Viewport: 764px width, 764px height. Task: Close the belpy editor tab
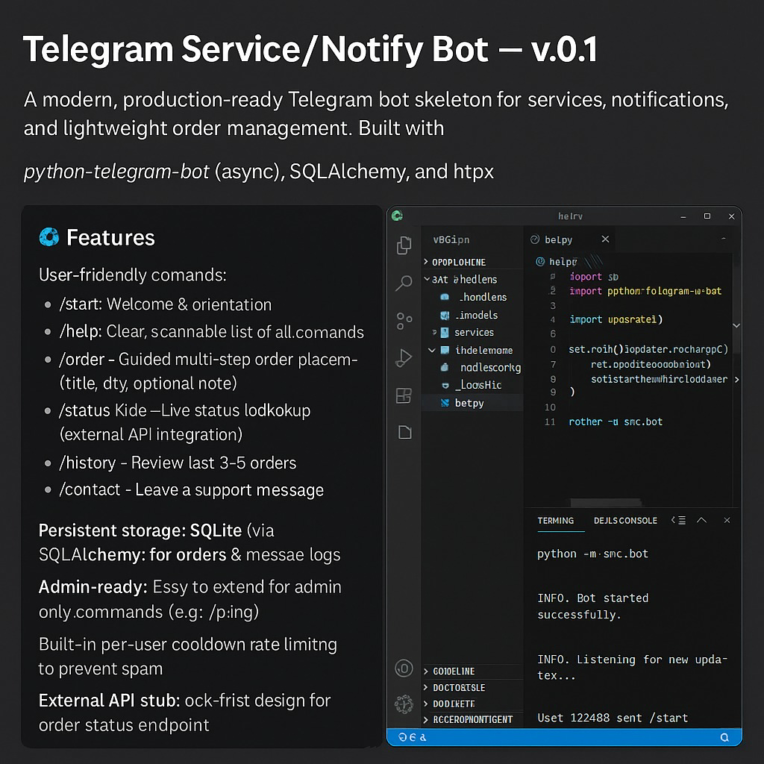[x=605, y=239]
